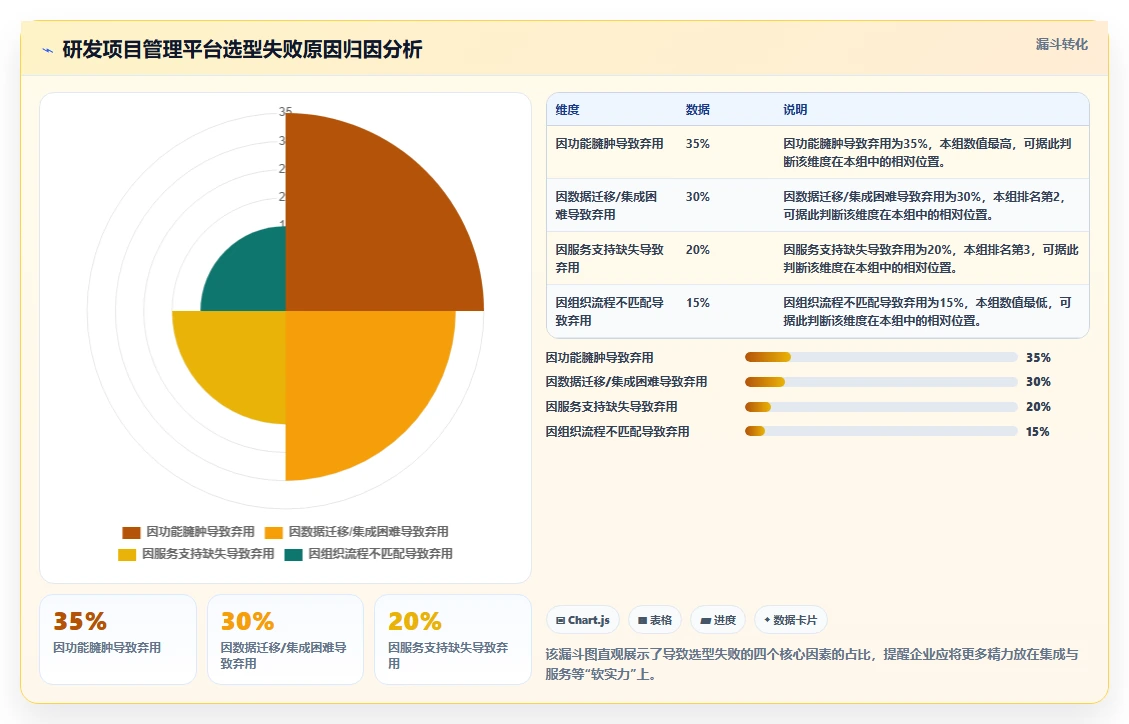Open the 30% 因数据迁移/集成困难 data card

pyautogui.click(x=285, y=639)
